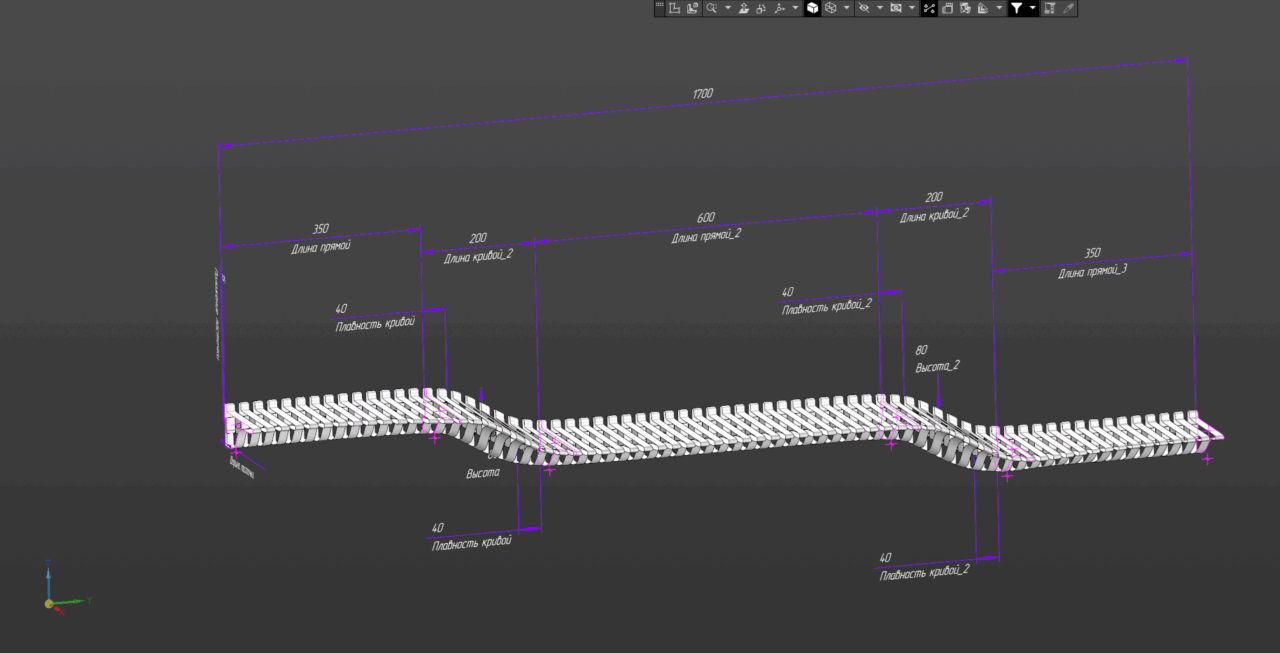Click the crossed-out eye hide icon
Image resolution: width=1280 pixels, height=653 pixels.
click(x=863, y=8)
